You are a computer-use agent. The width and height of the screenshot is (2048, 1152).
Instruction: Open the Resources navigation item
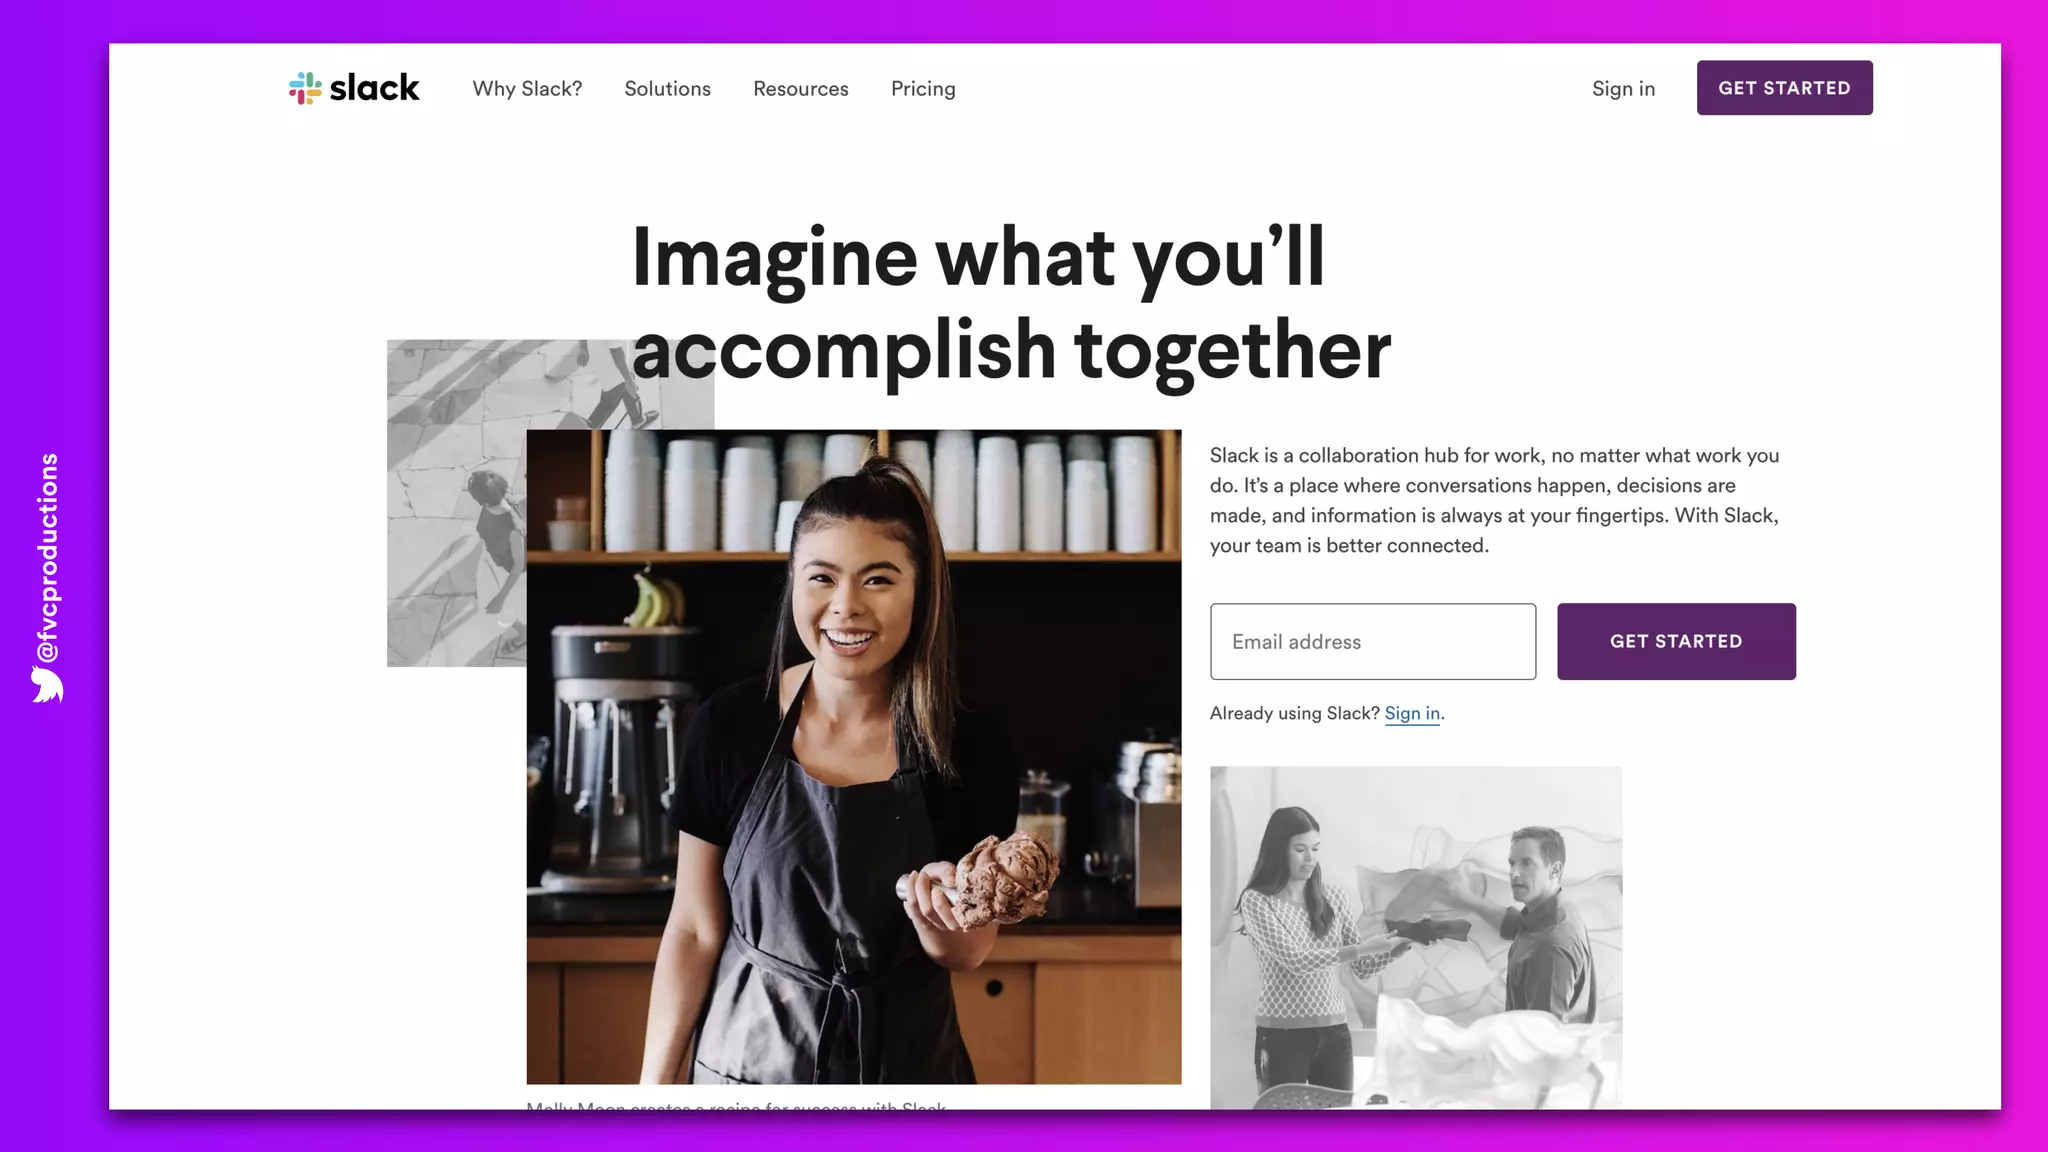pyautogui.click(x=800, y=89)
